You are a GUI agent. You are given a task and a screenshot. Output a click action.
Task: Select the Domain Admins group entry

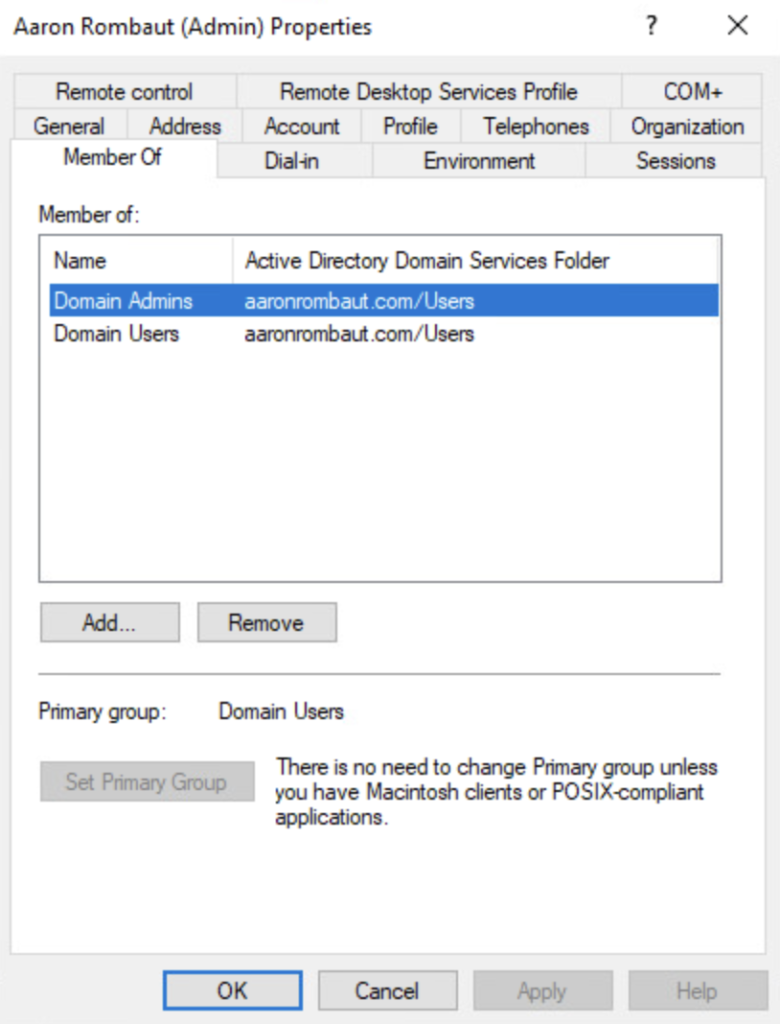[x=123, y=301]
